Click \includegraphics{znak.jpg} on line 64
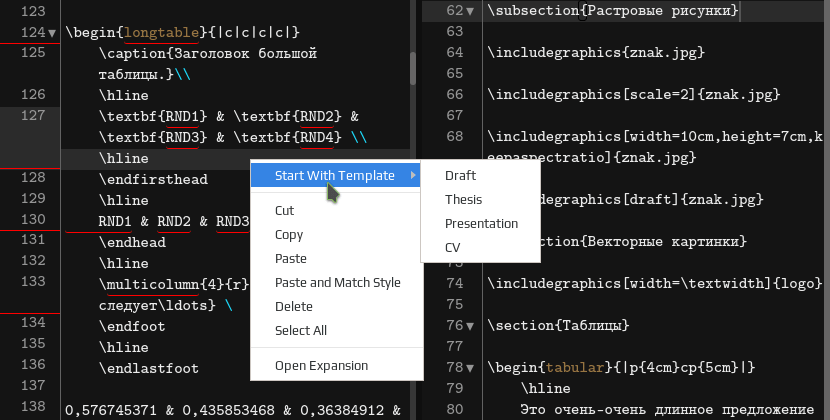This screenshot has height=420, width=830. pyautogui.click(x=596, y=52)
